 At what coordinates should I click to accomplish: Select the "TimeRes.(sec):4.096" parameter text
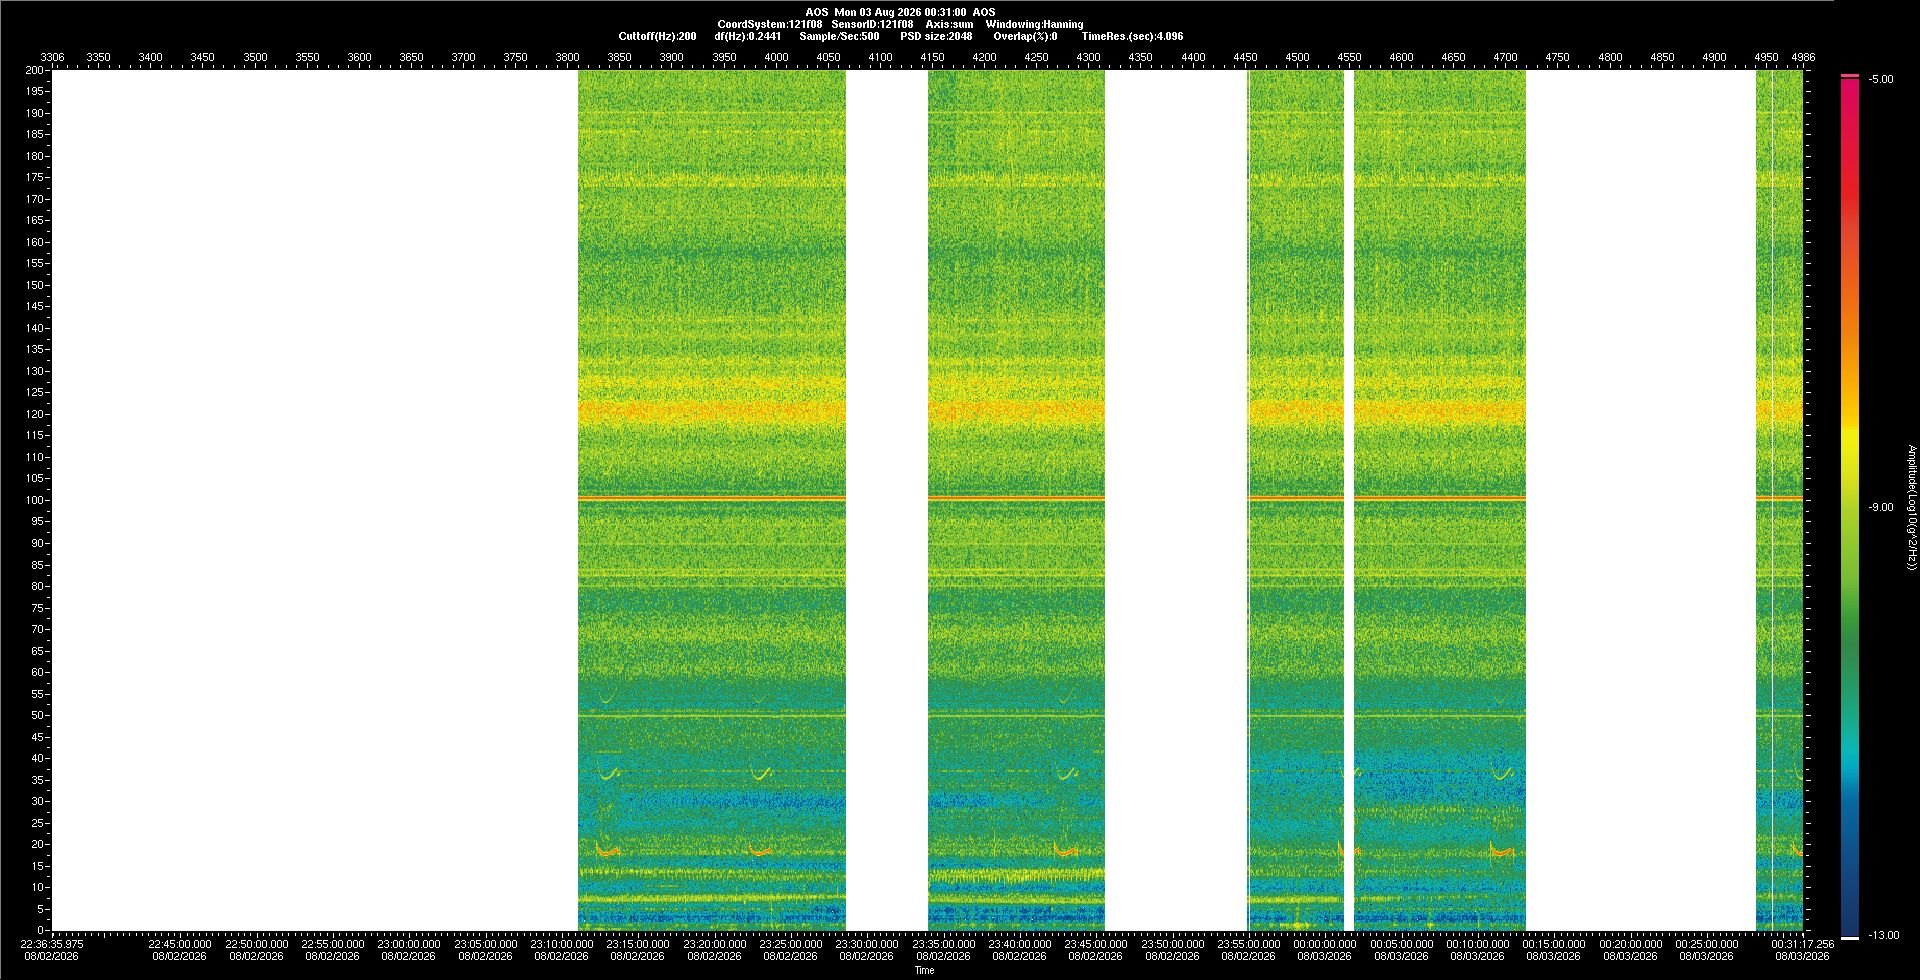coord(1132,36)
